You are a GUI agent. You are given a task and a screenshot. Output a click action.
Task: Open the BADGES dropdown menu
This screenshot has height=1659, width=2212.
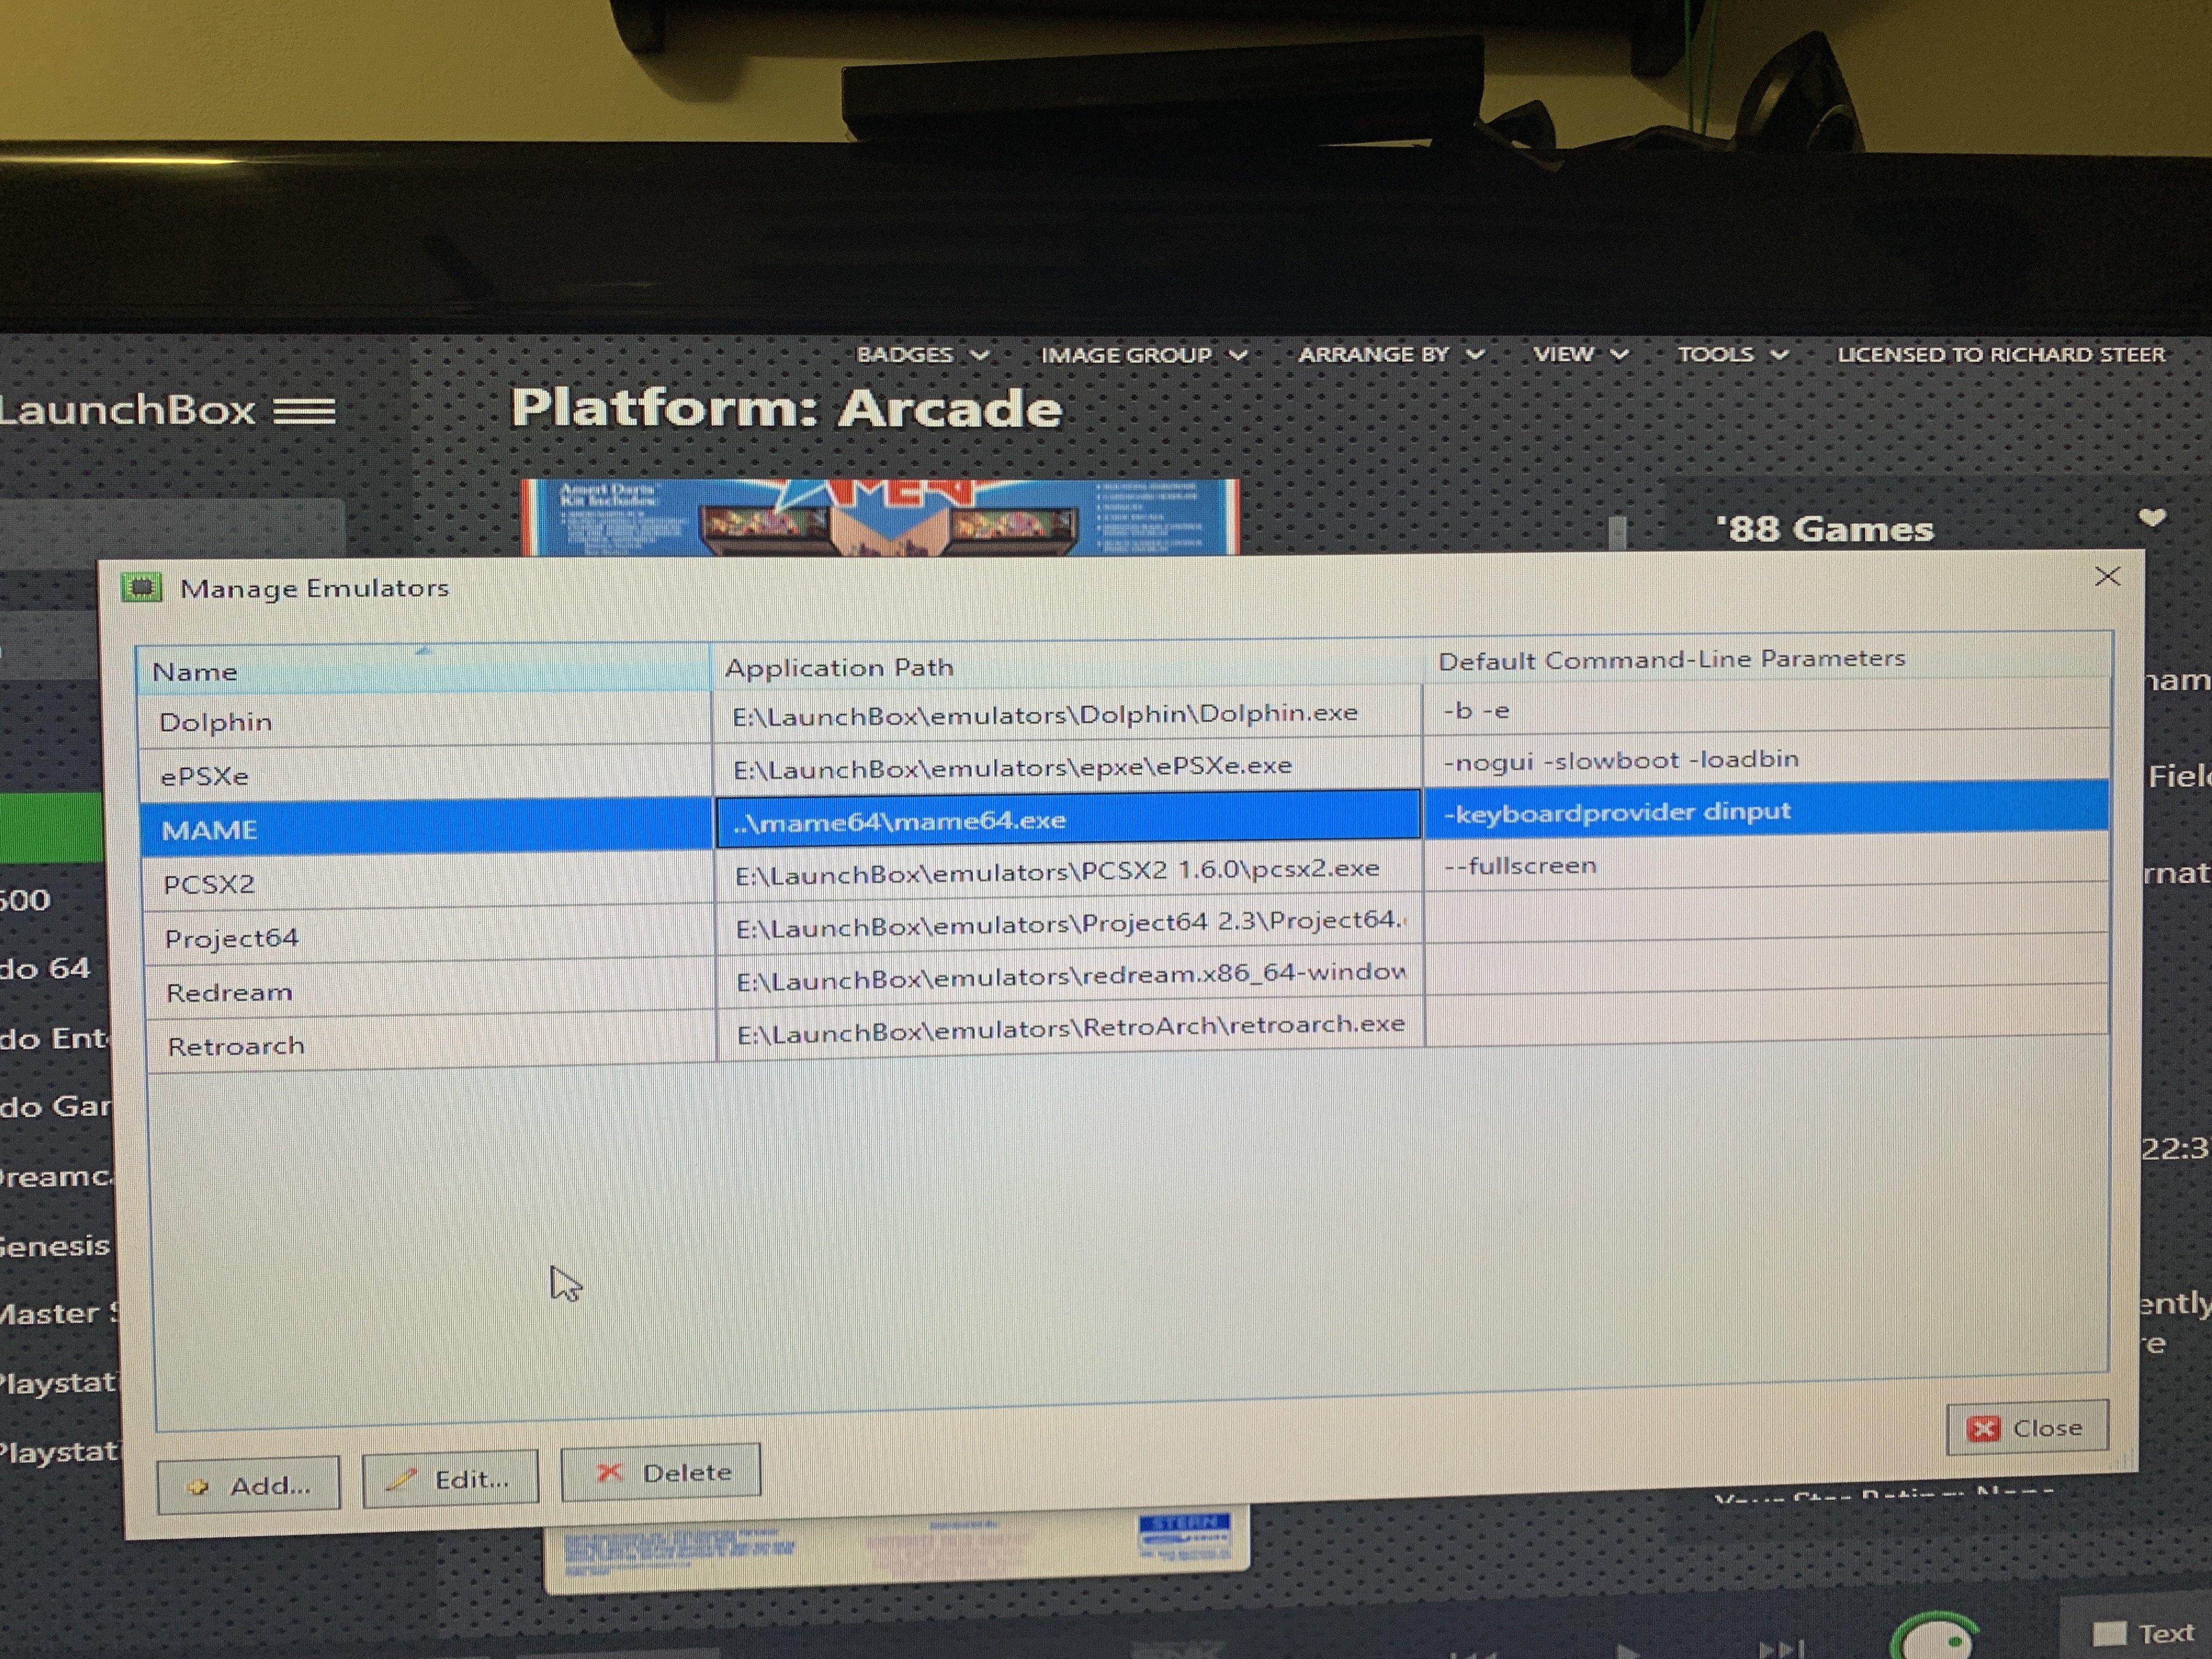(922, 354)
